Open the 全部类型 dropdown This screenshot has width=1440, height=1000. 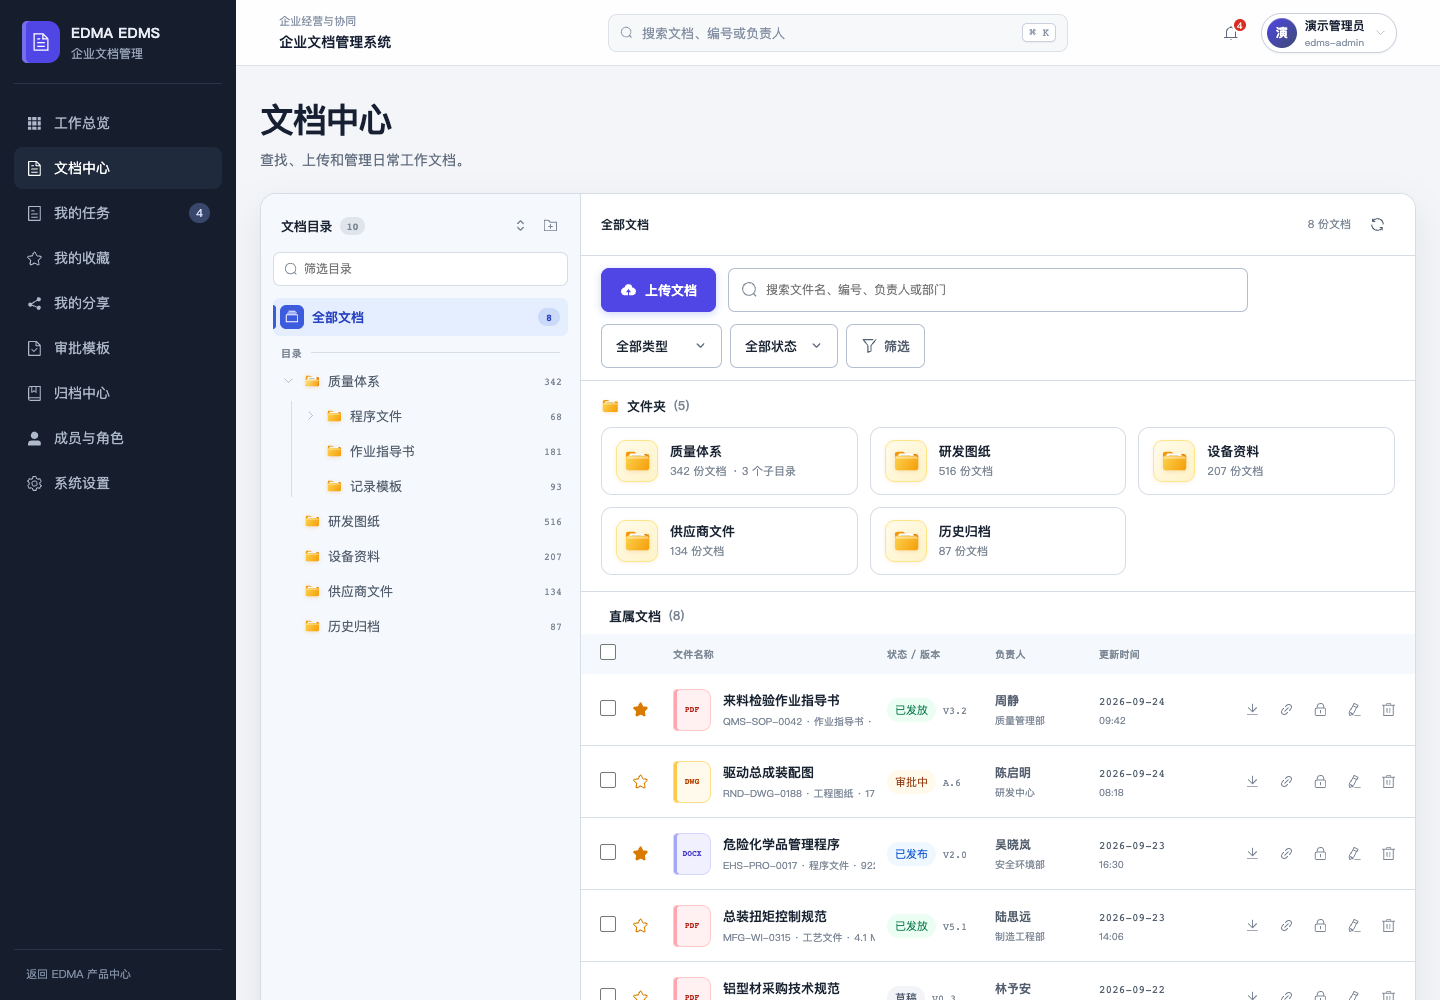point(661,346)
